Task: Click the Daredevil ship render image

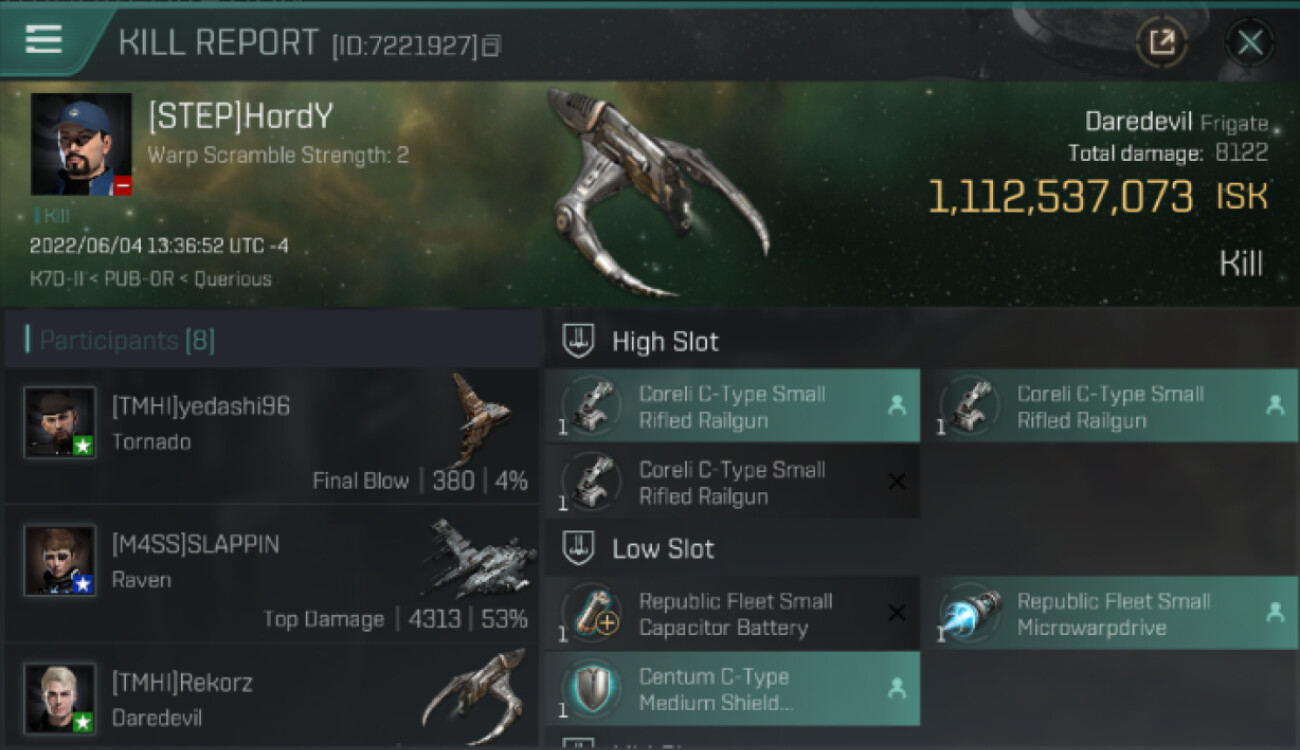Action: point(660,192)
